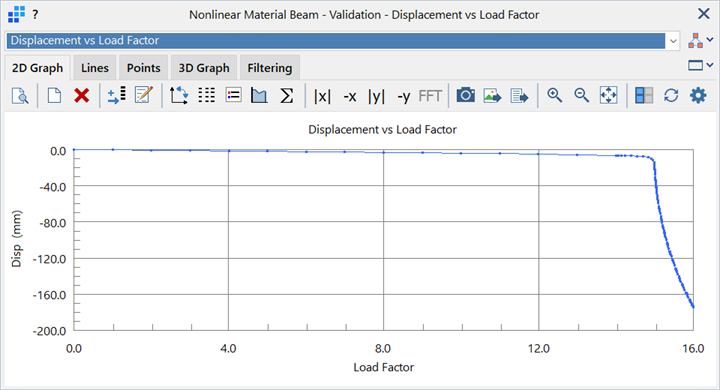Open help question mark in title bar
Viewport: 720px width, 390px height.
35,15
